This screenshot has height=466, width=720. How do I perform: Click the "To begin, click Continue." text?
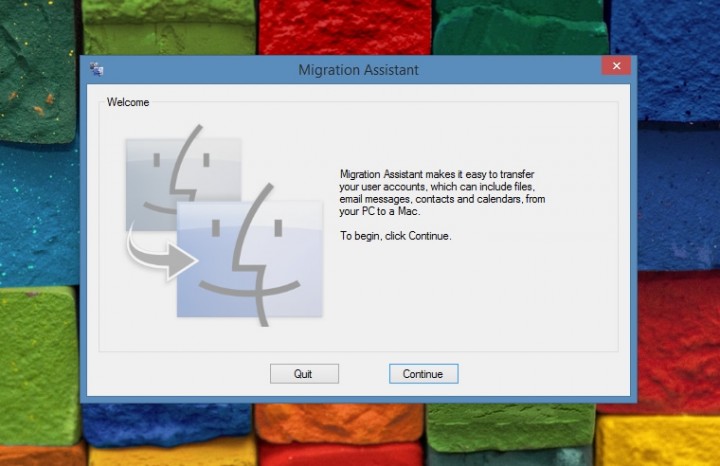point(395,236)
